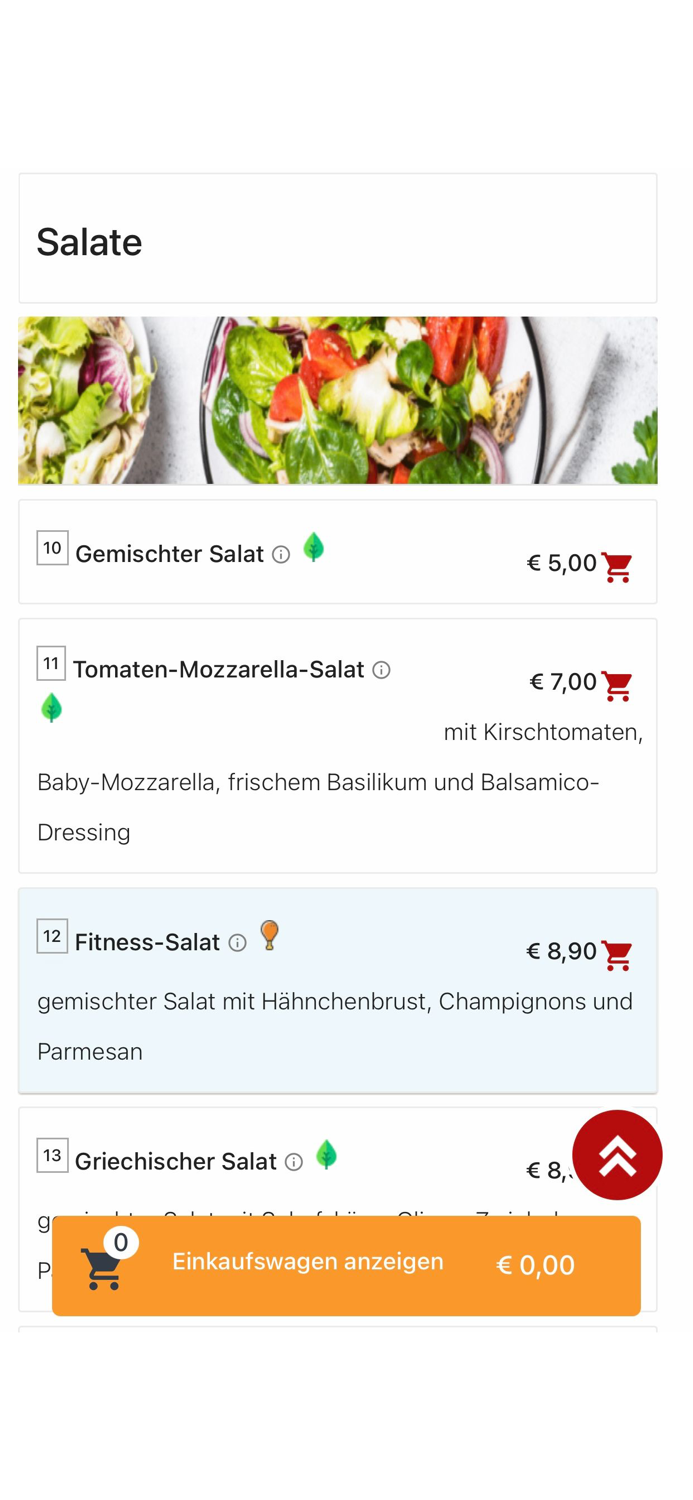Click the salad banner image

click(x=337, y=400)
